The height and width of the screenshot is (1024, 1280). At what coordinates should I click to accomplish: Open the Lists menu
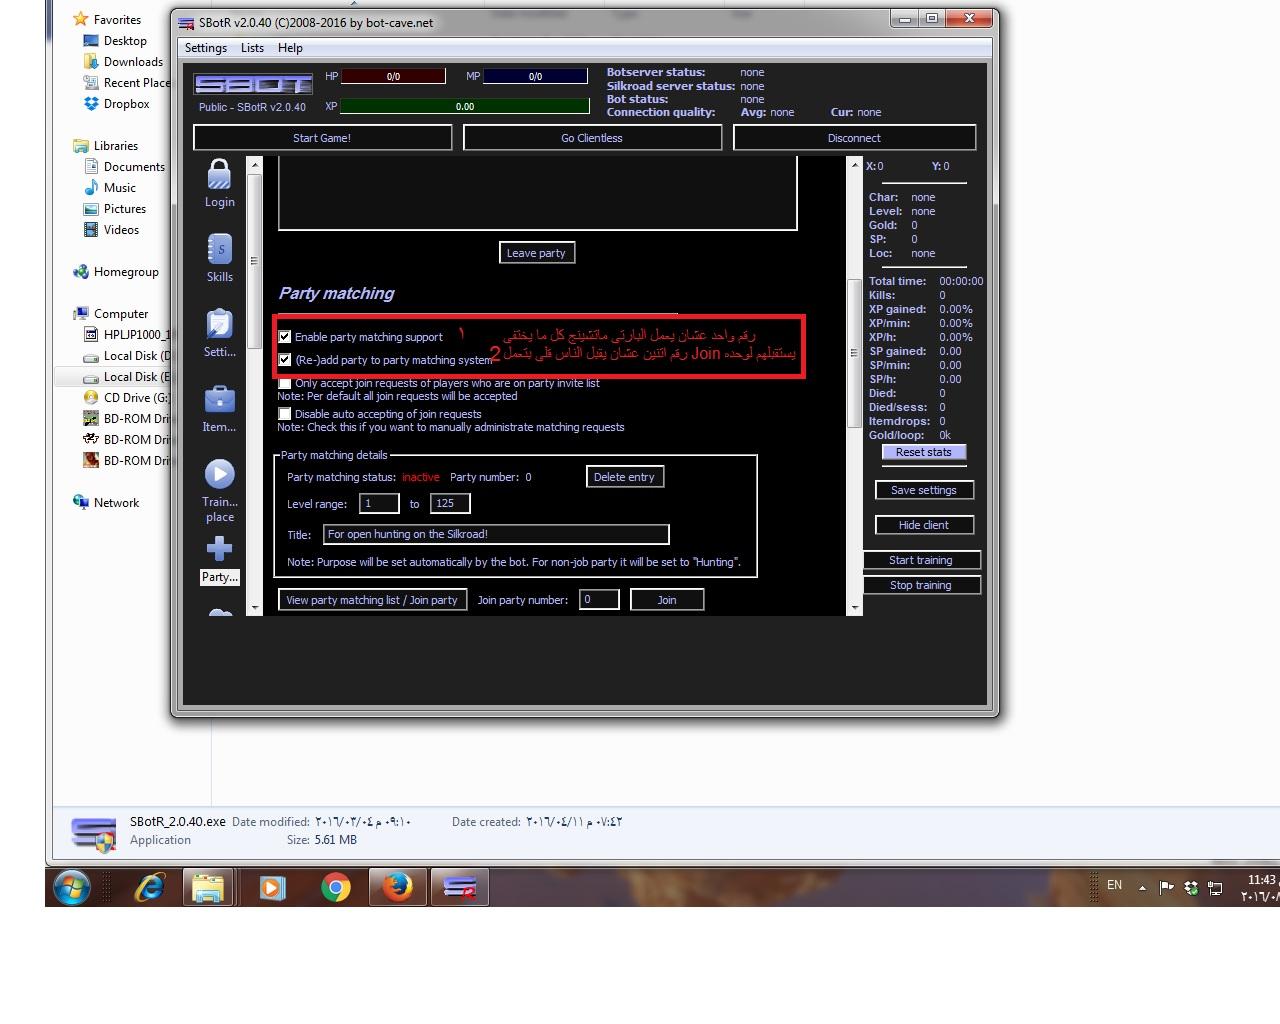click(253, 48)
